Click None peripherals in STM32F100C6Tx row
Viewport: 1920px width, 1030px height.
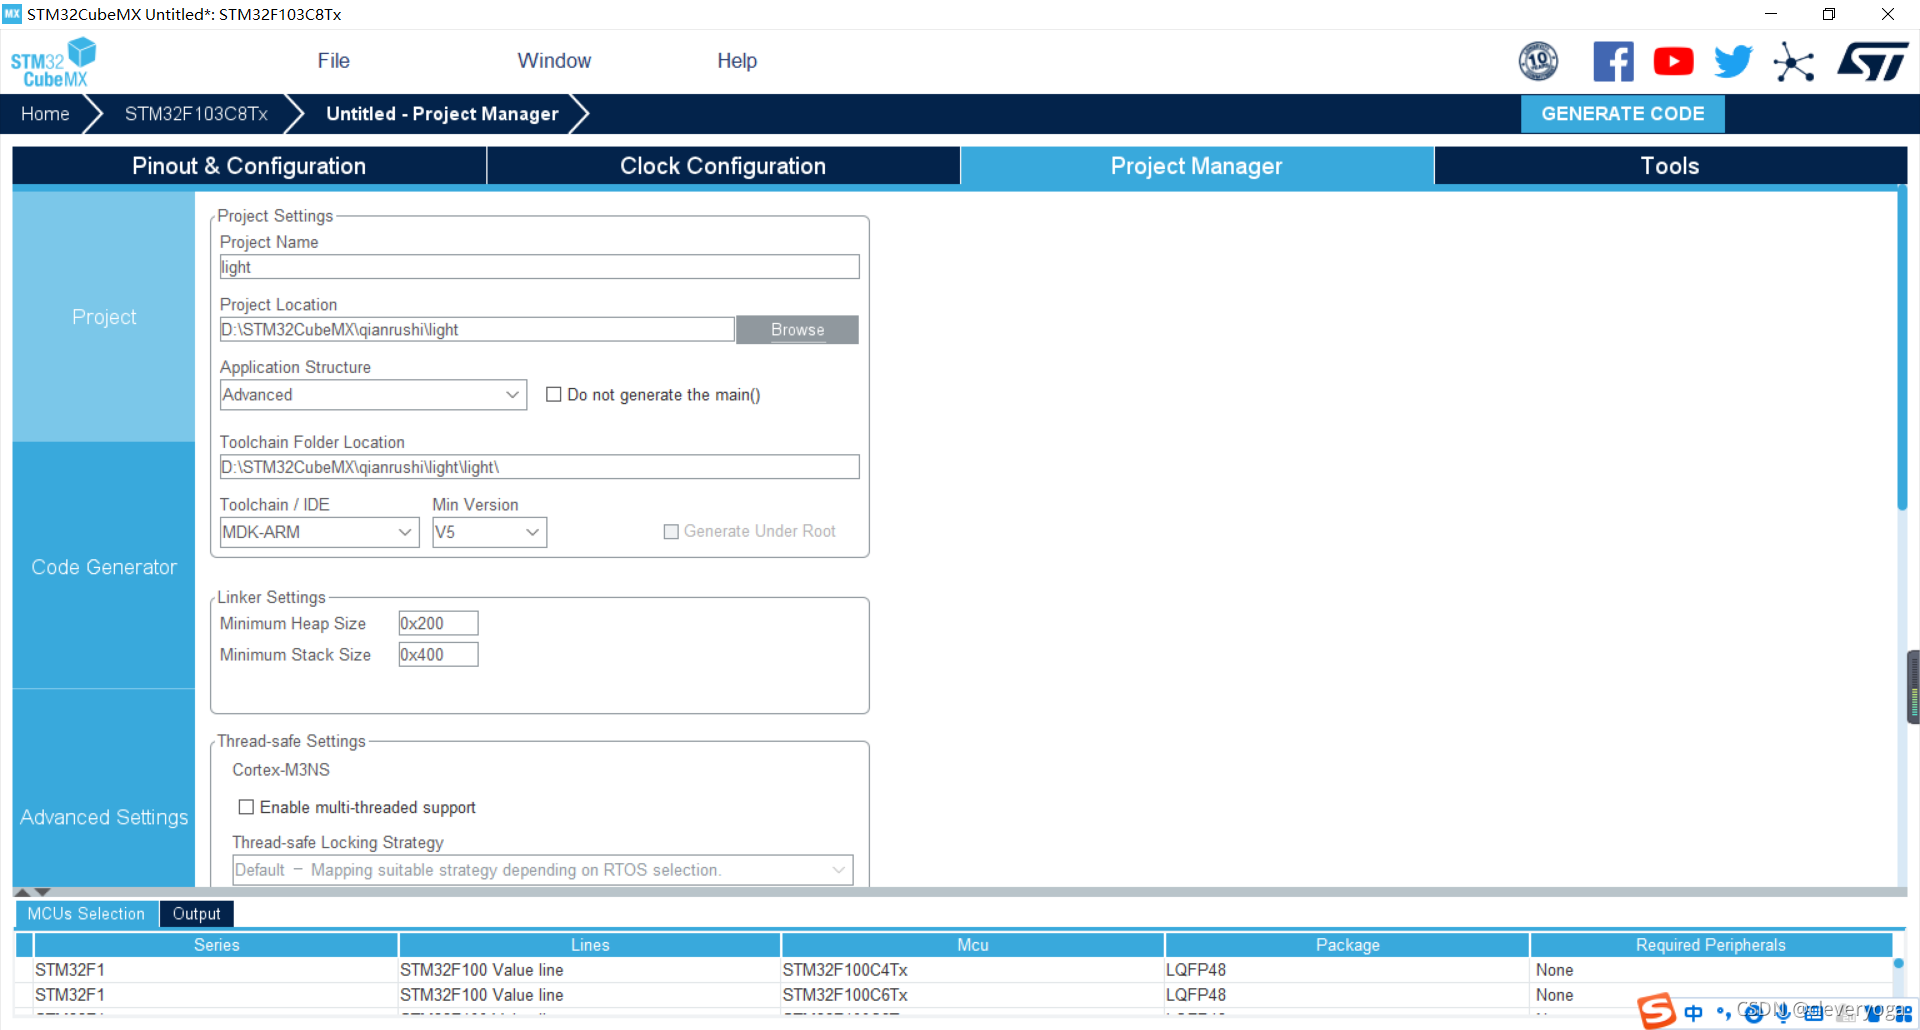tap(1554, 995)
